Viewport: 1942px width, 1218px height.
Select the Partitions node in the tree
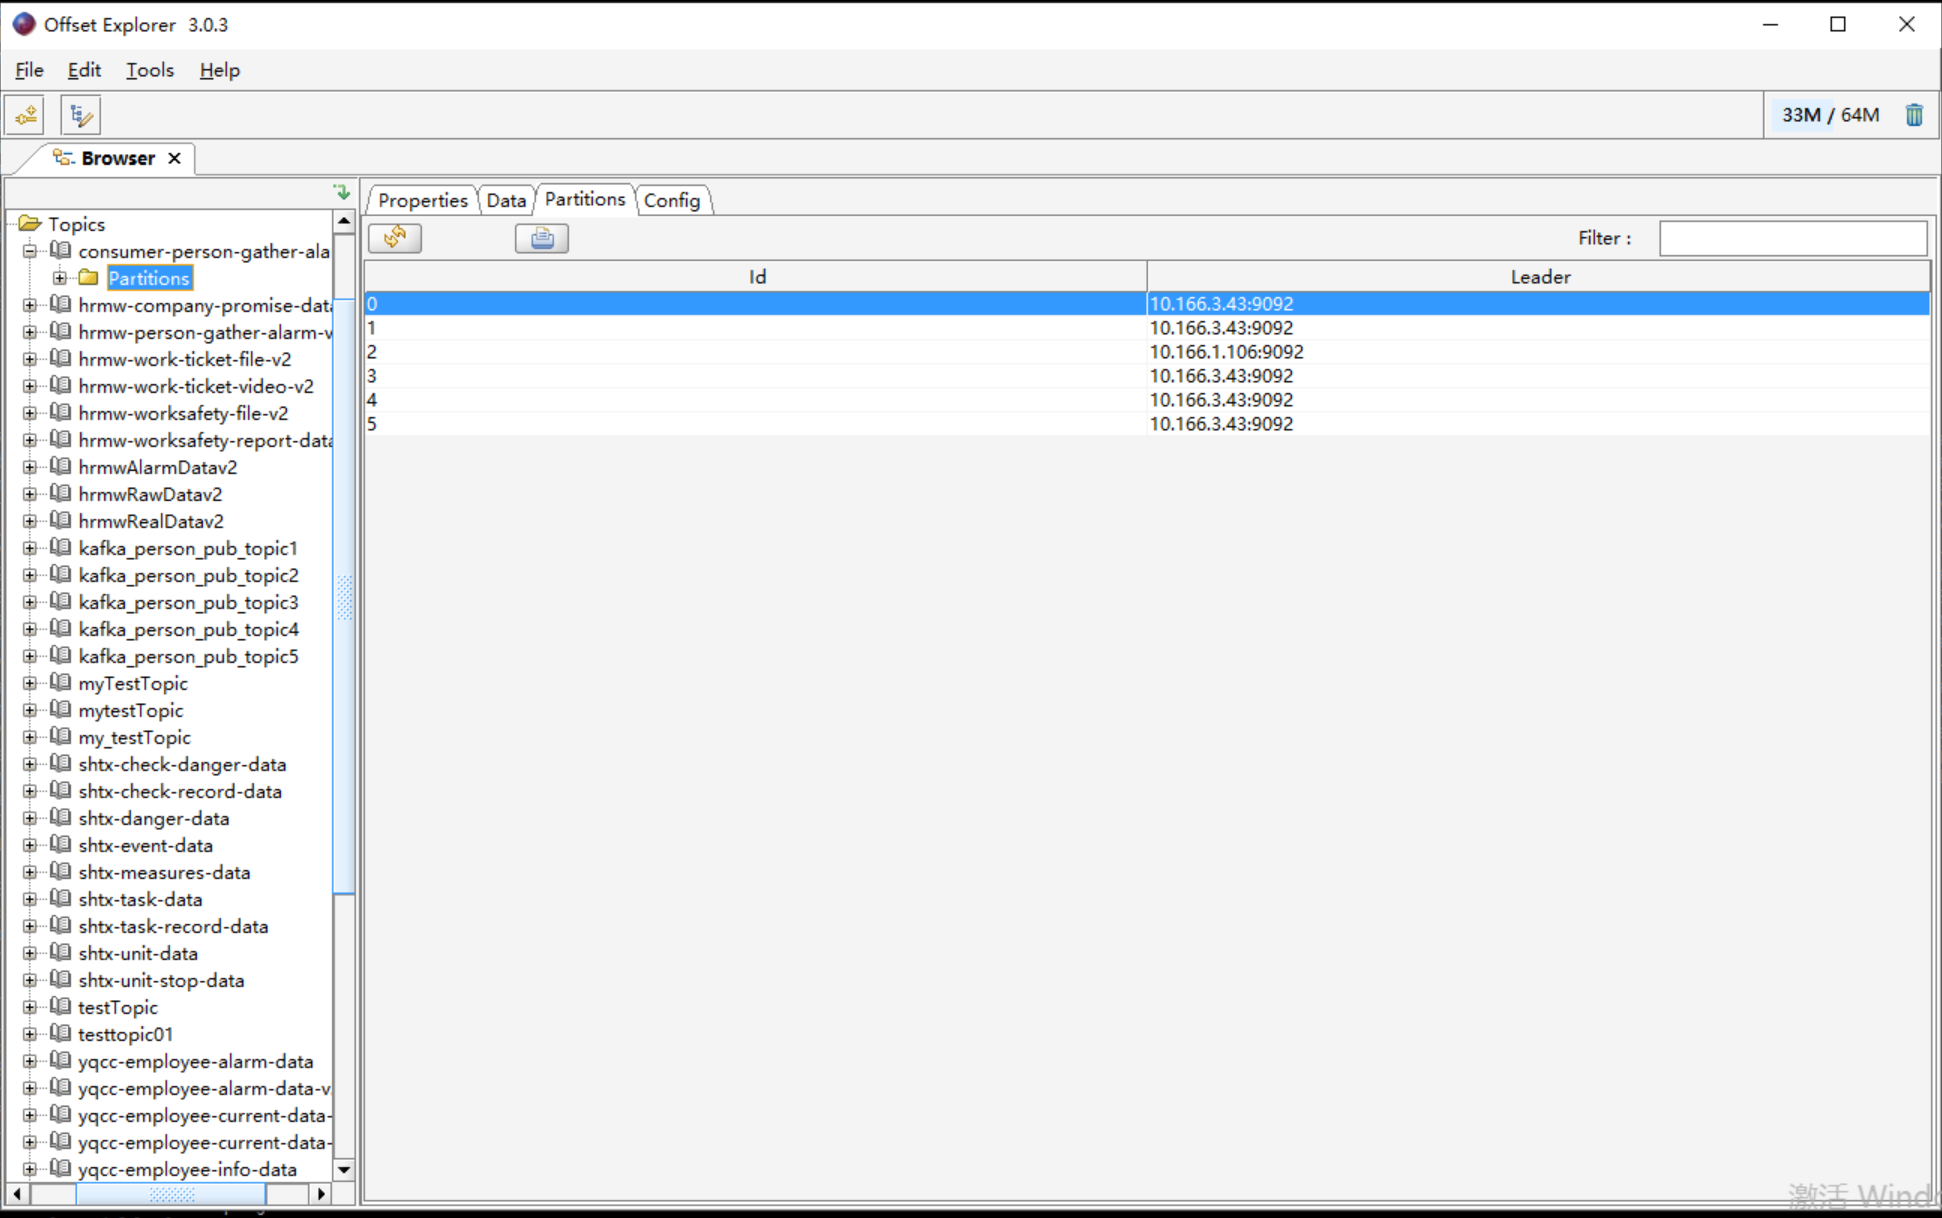coord(149,278)
